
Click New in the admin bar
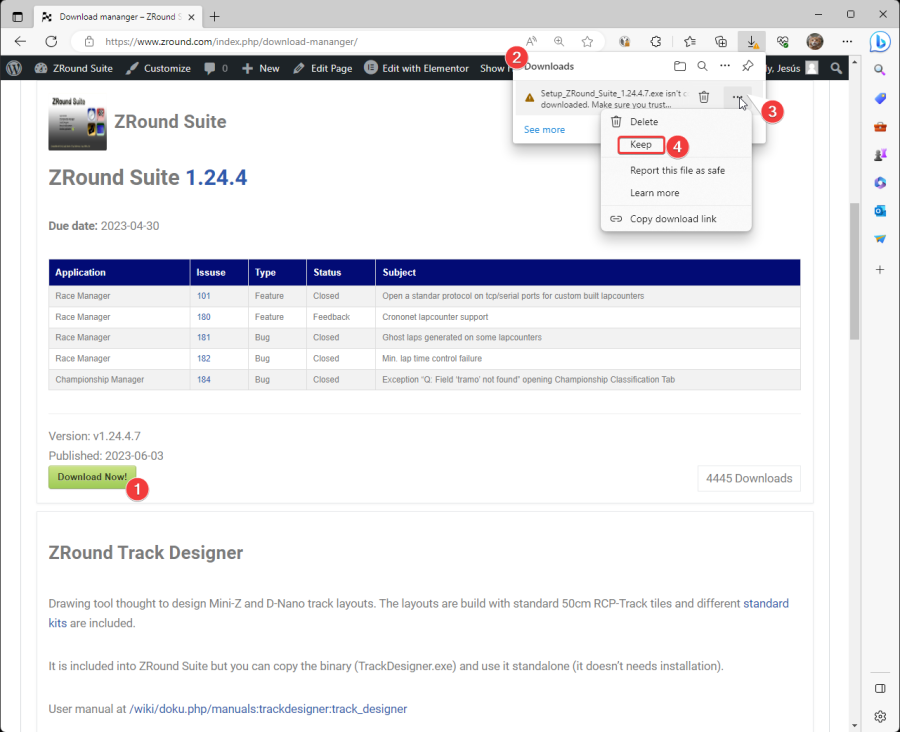coord(261,68)
